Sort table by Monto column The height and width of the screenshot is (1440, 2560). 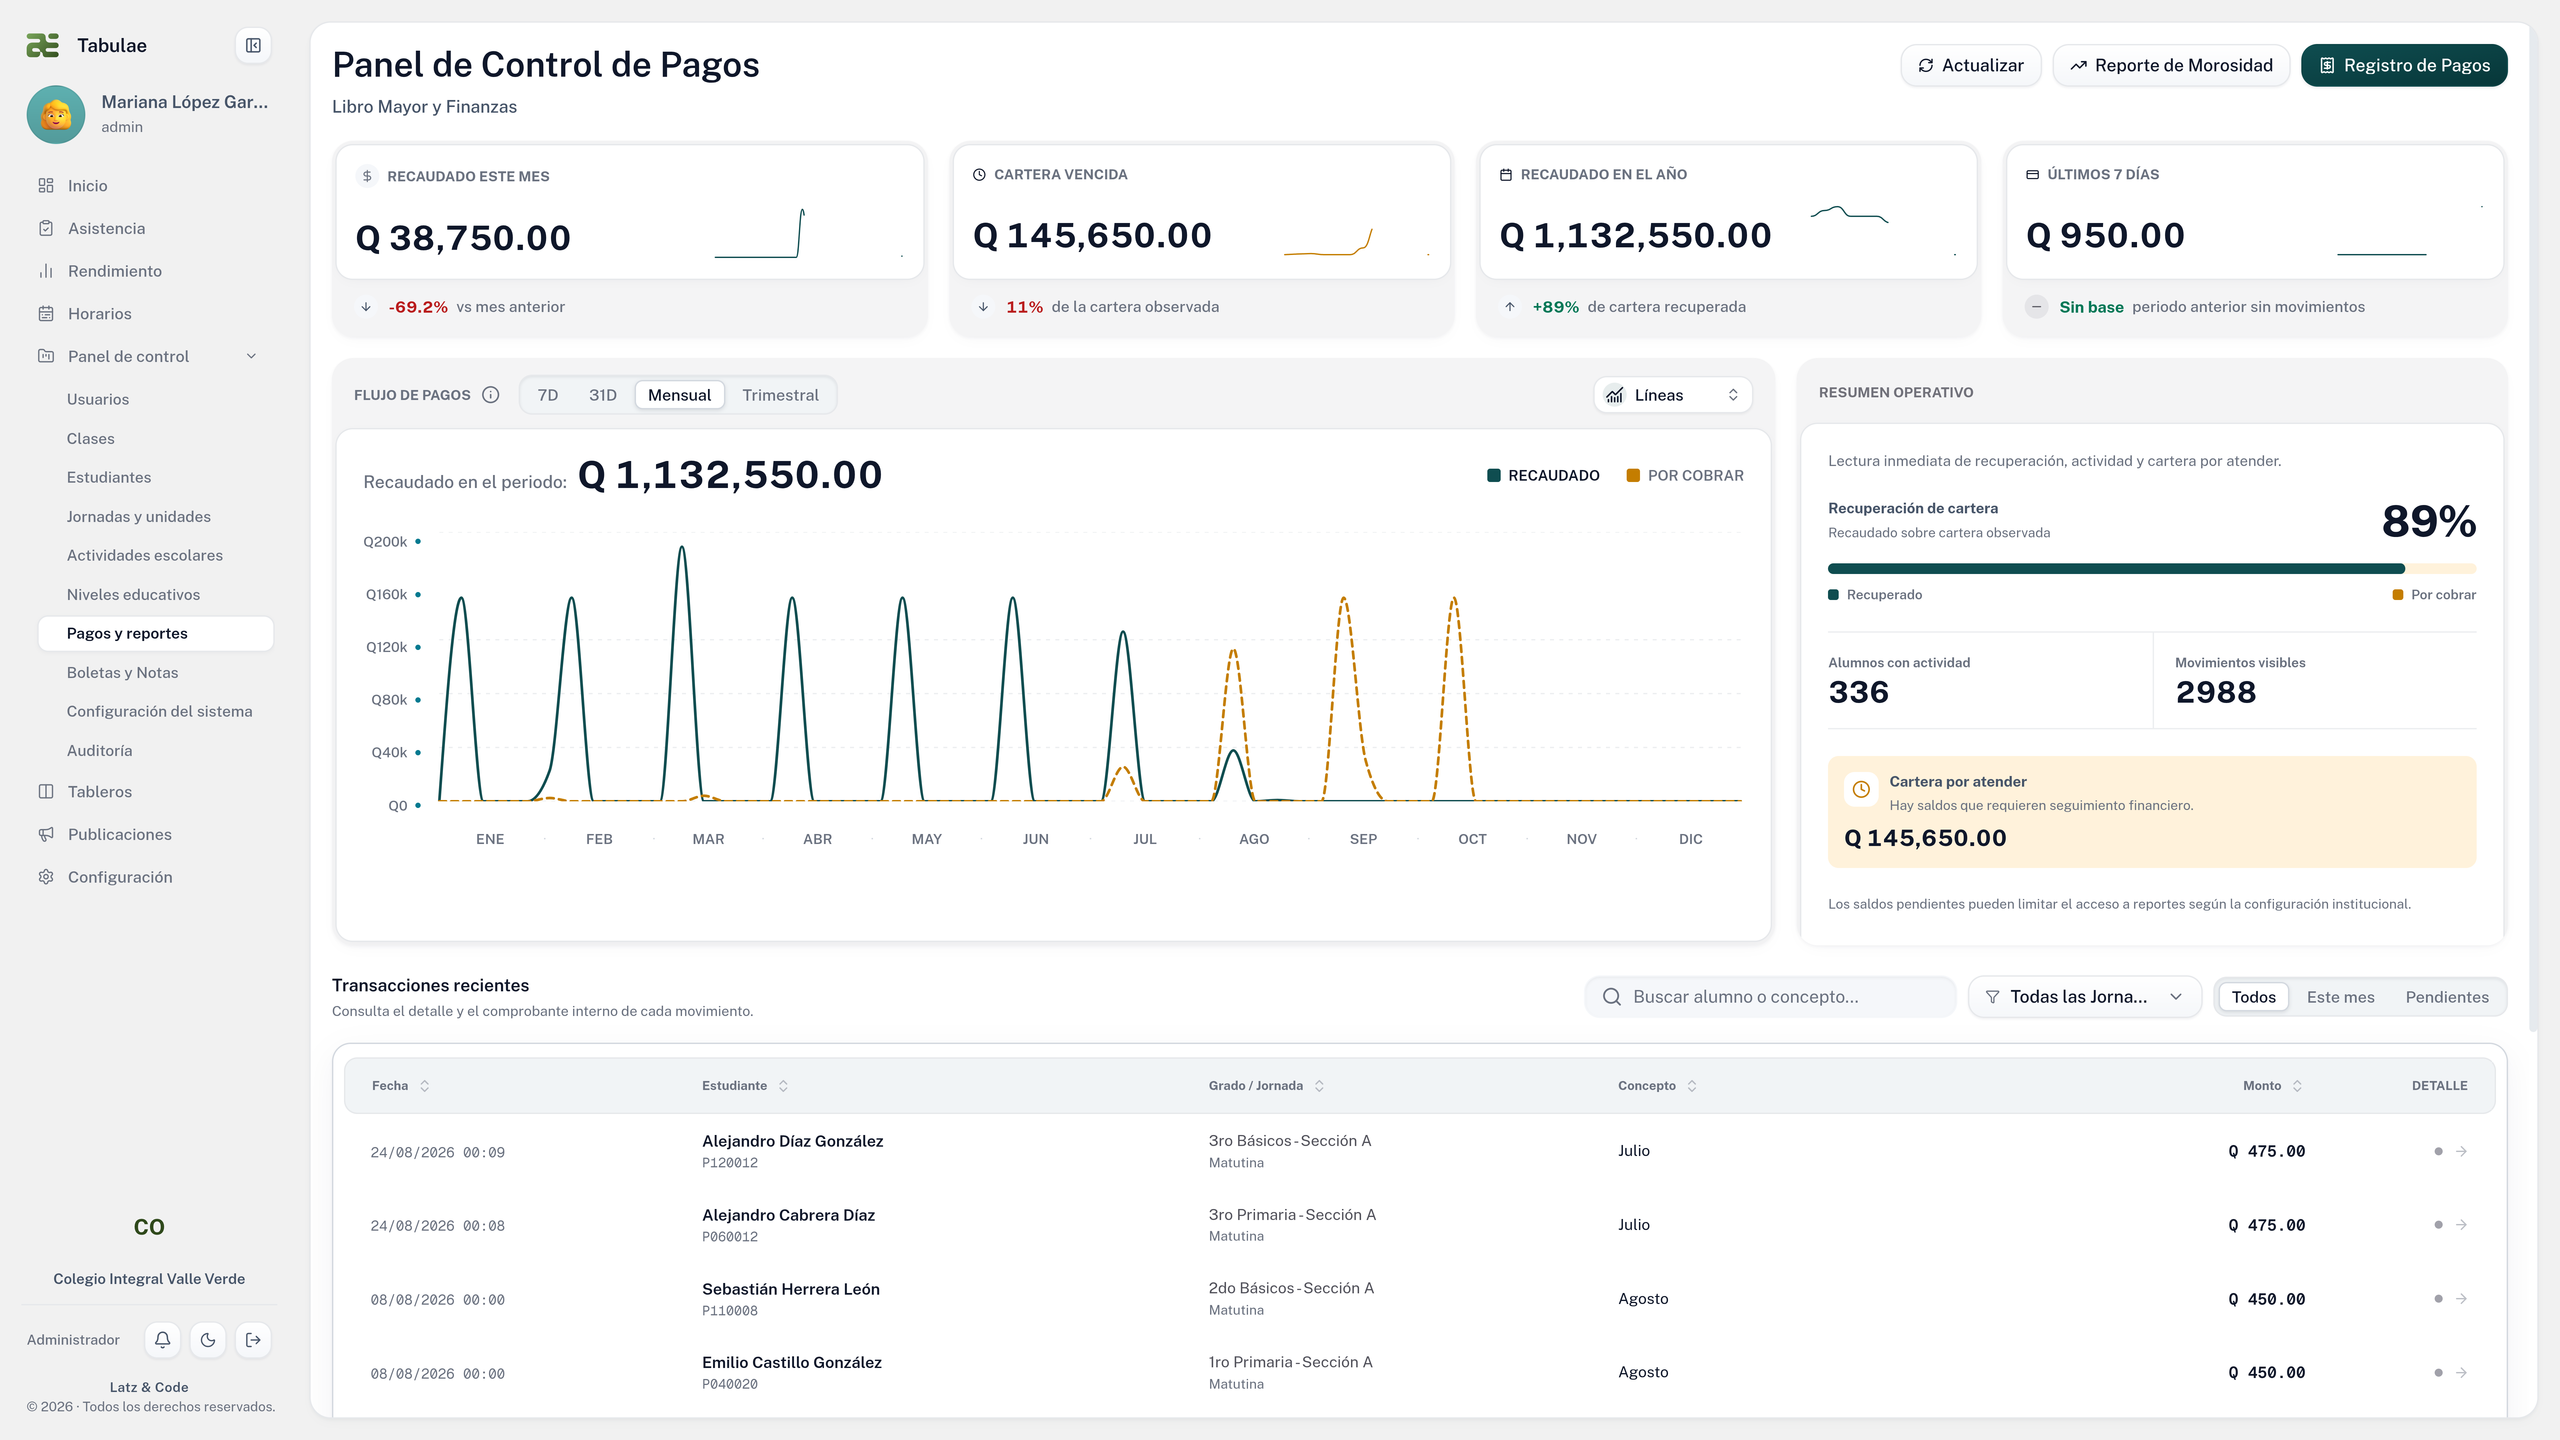(x=2272, y=1086)
